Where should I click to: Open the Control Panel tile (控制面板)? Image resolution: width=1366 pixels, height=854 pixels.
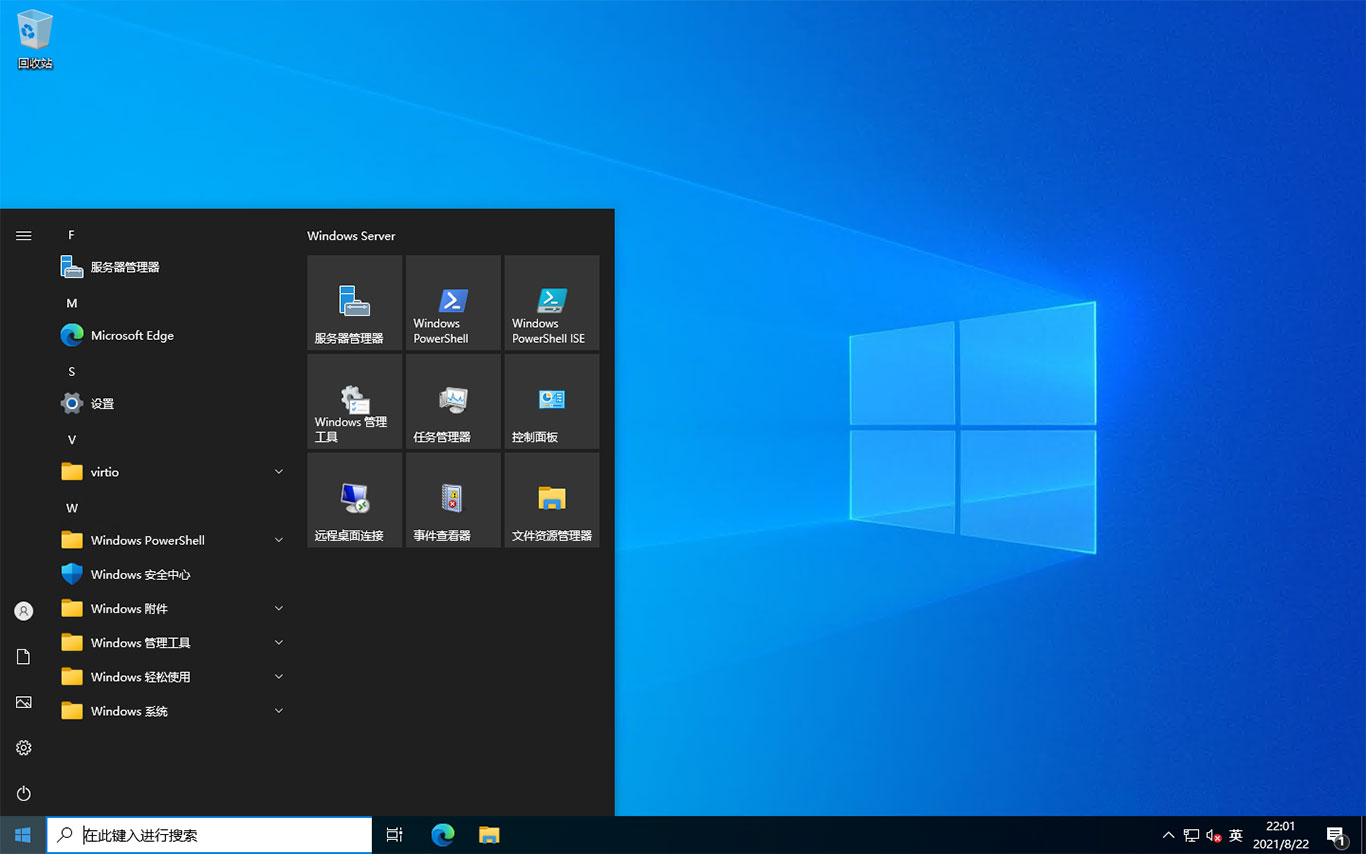coord(551,401)
